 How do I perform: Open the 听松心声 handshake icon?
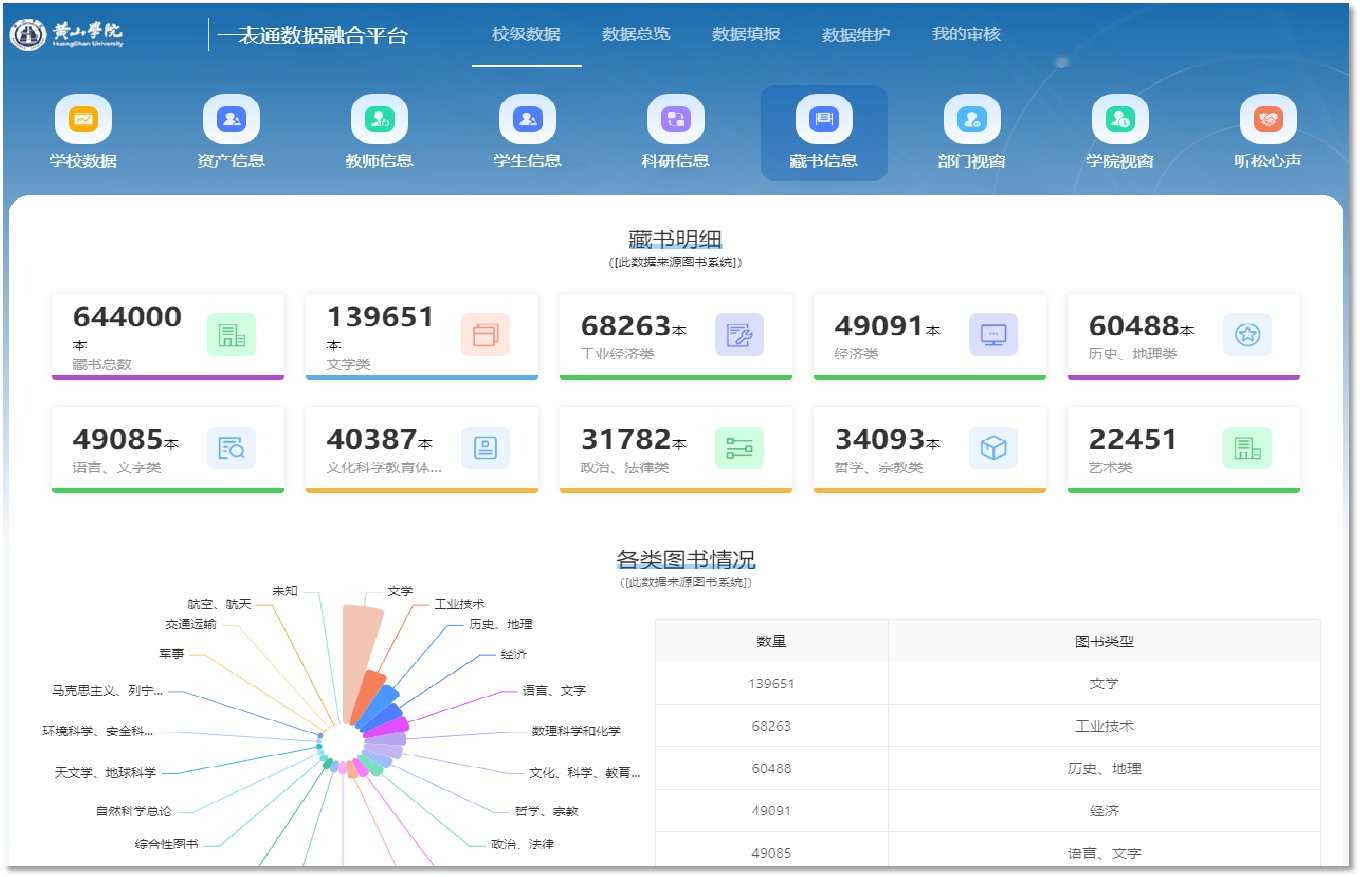[1268, 119]
